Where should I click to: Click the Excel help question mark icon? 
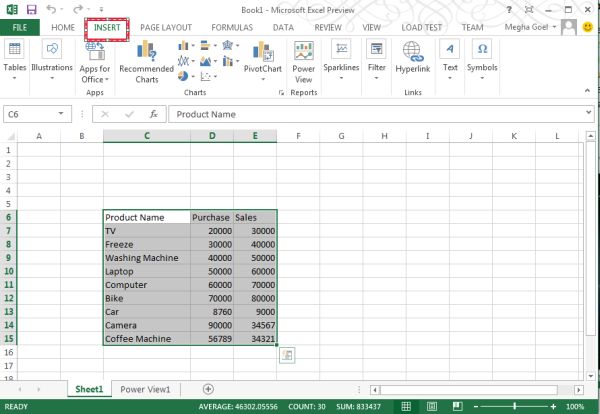tap(509, 10)
